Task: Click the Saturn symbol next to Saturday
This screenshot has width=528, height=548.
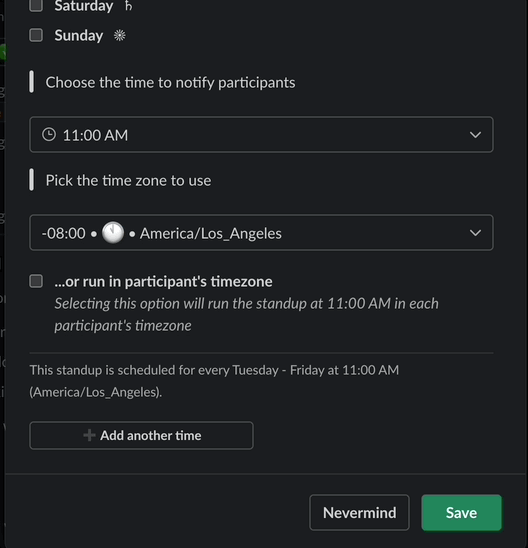Action: pos(129,5)
